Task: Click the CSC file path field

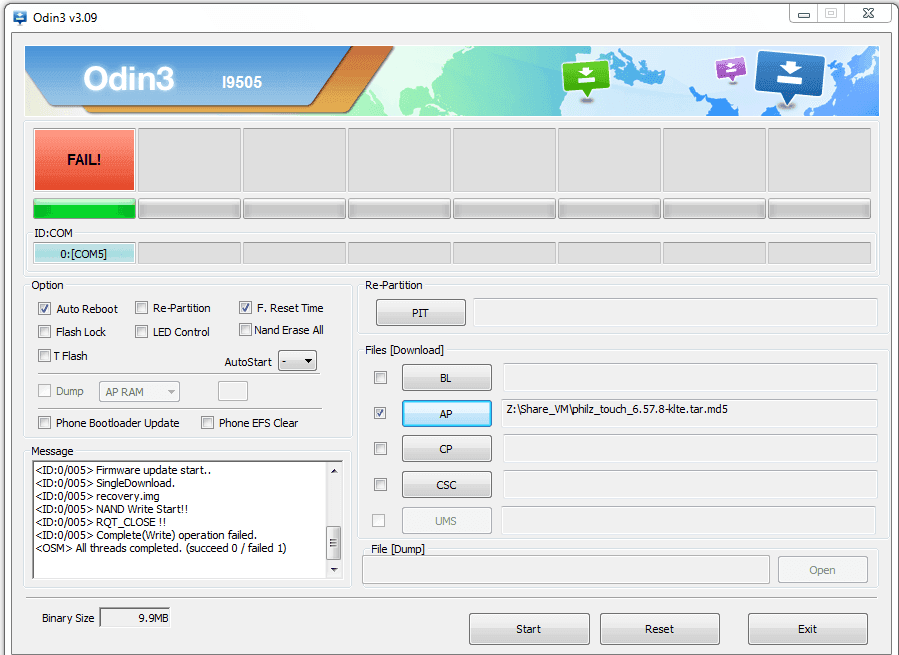Action: pyautogui.click(x=690, y=485)
